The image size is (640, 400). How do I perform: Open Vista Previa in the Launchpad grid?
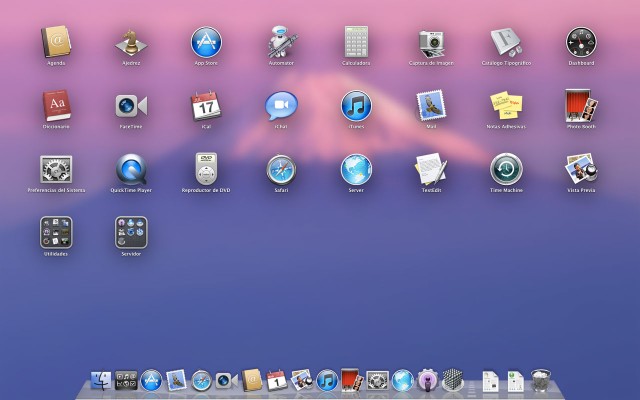tap(581, 169)
